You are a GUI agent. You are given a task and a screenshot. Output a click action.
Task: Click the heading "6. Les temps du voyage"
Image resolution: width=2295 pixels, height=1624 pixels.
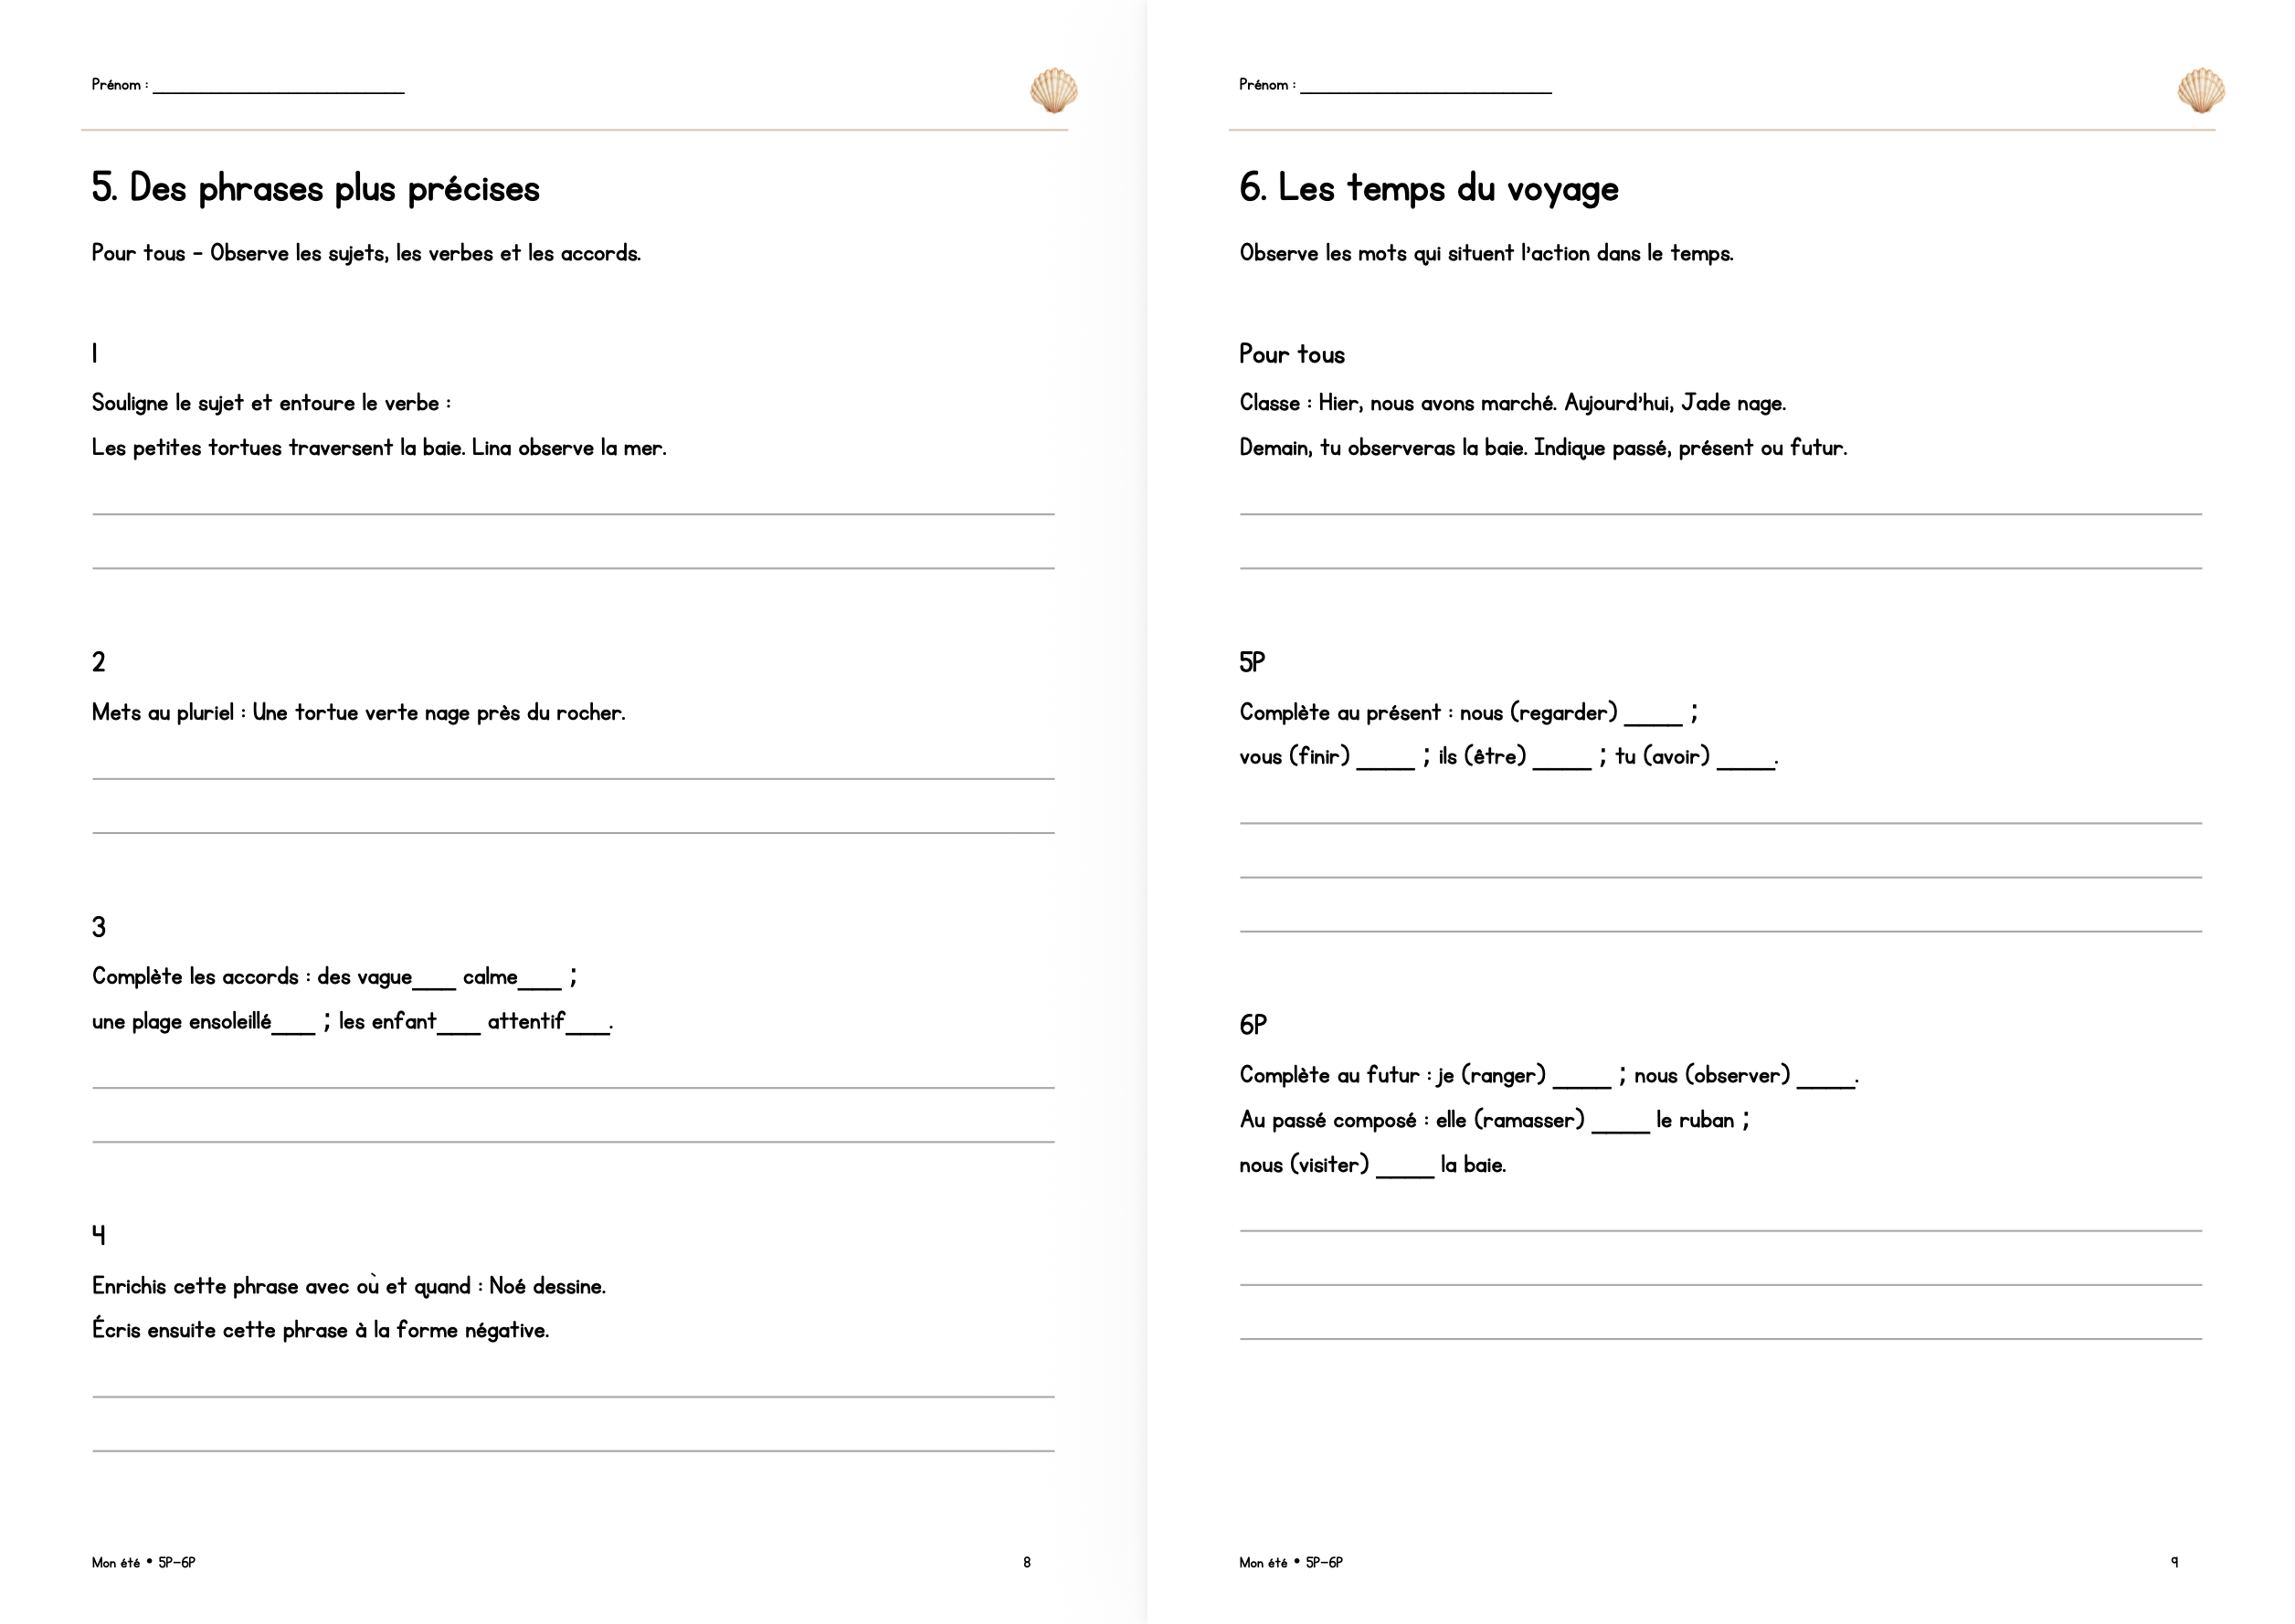pyautogui.click(x=1428, y=189)
